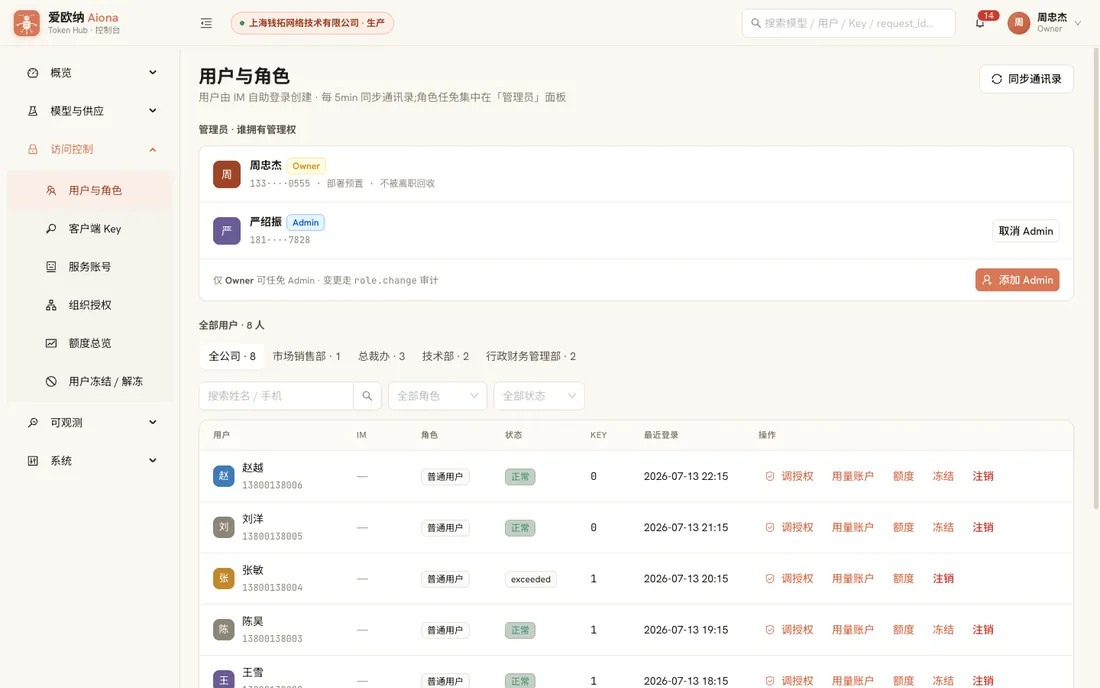Screen dimensions: 1100x688
Task: Click the 陈昊 avatar in the user table
Action: point(224,630)
